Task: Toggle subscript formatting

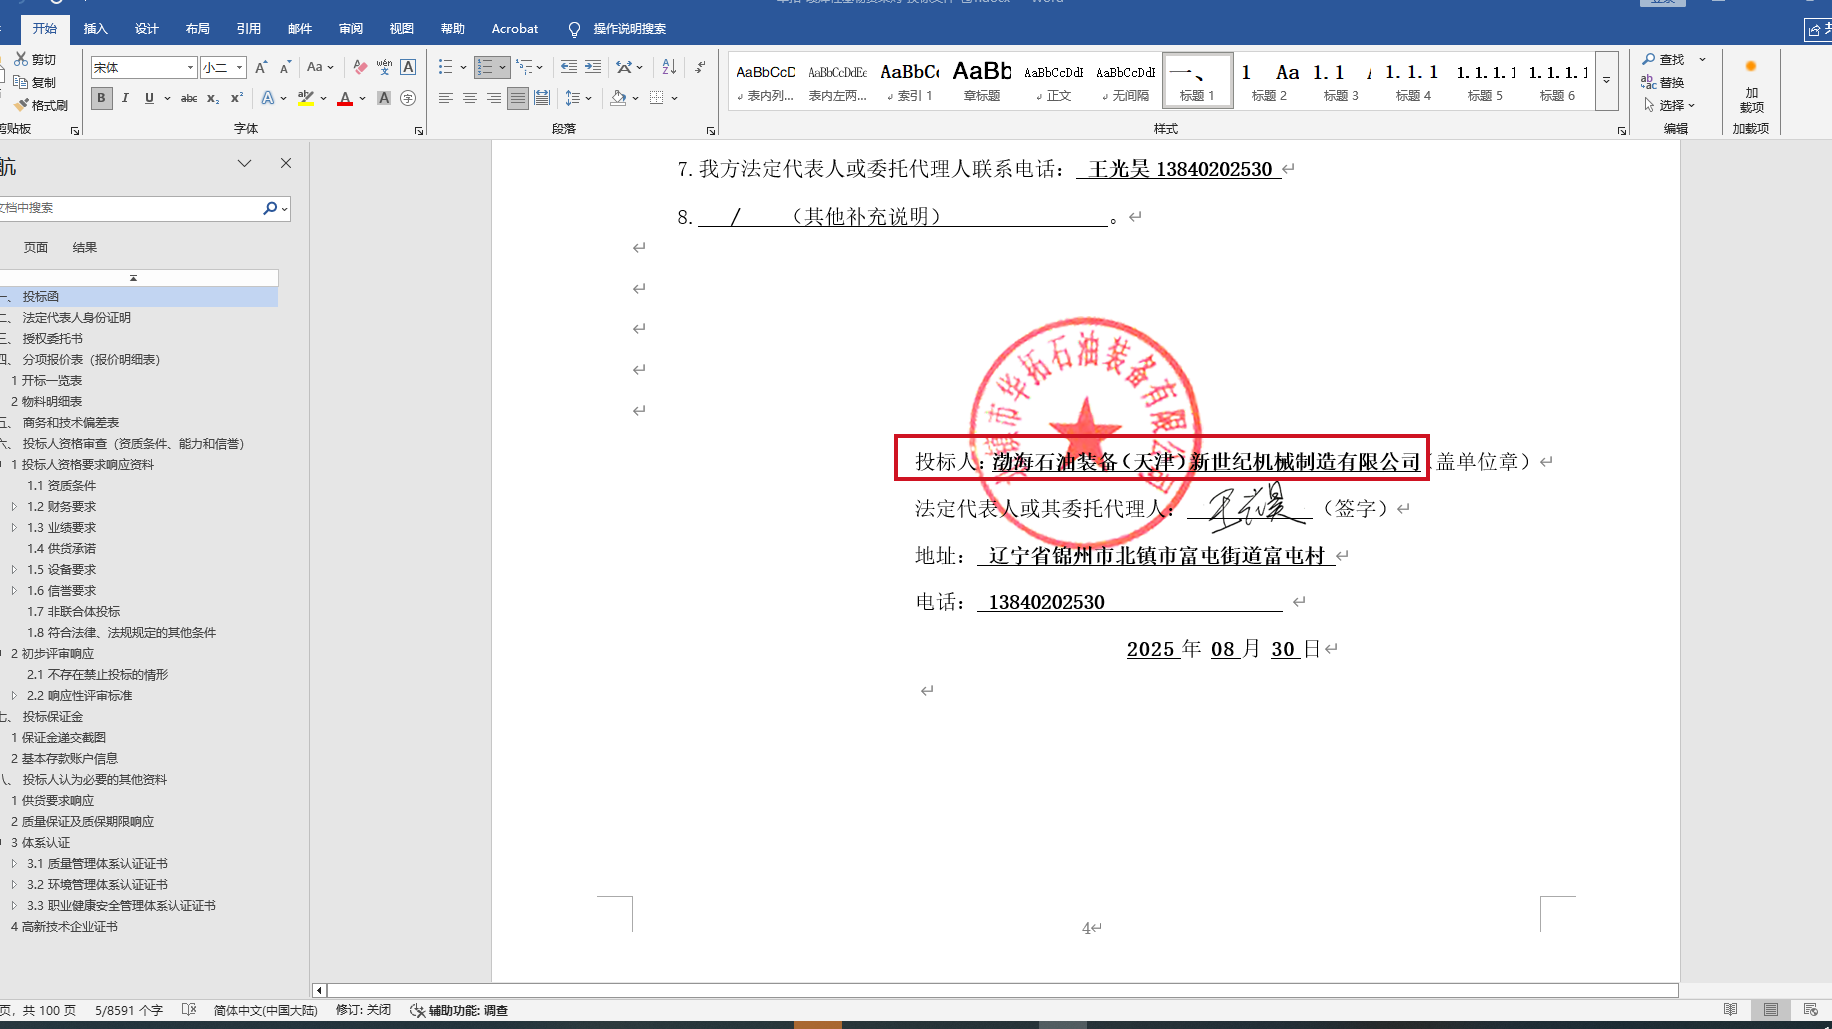Action: 213,98
